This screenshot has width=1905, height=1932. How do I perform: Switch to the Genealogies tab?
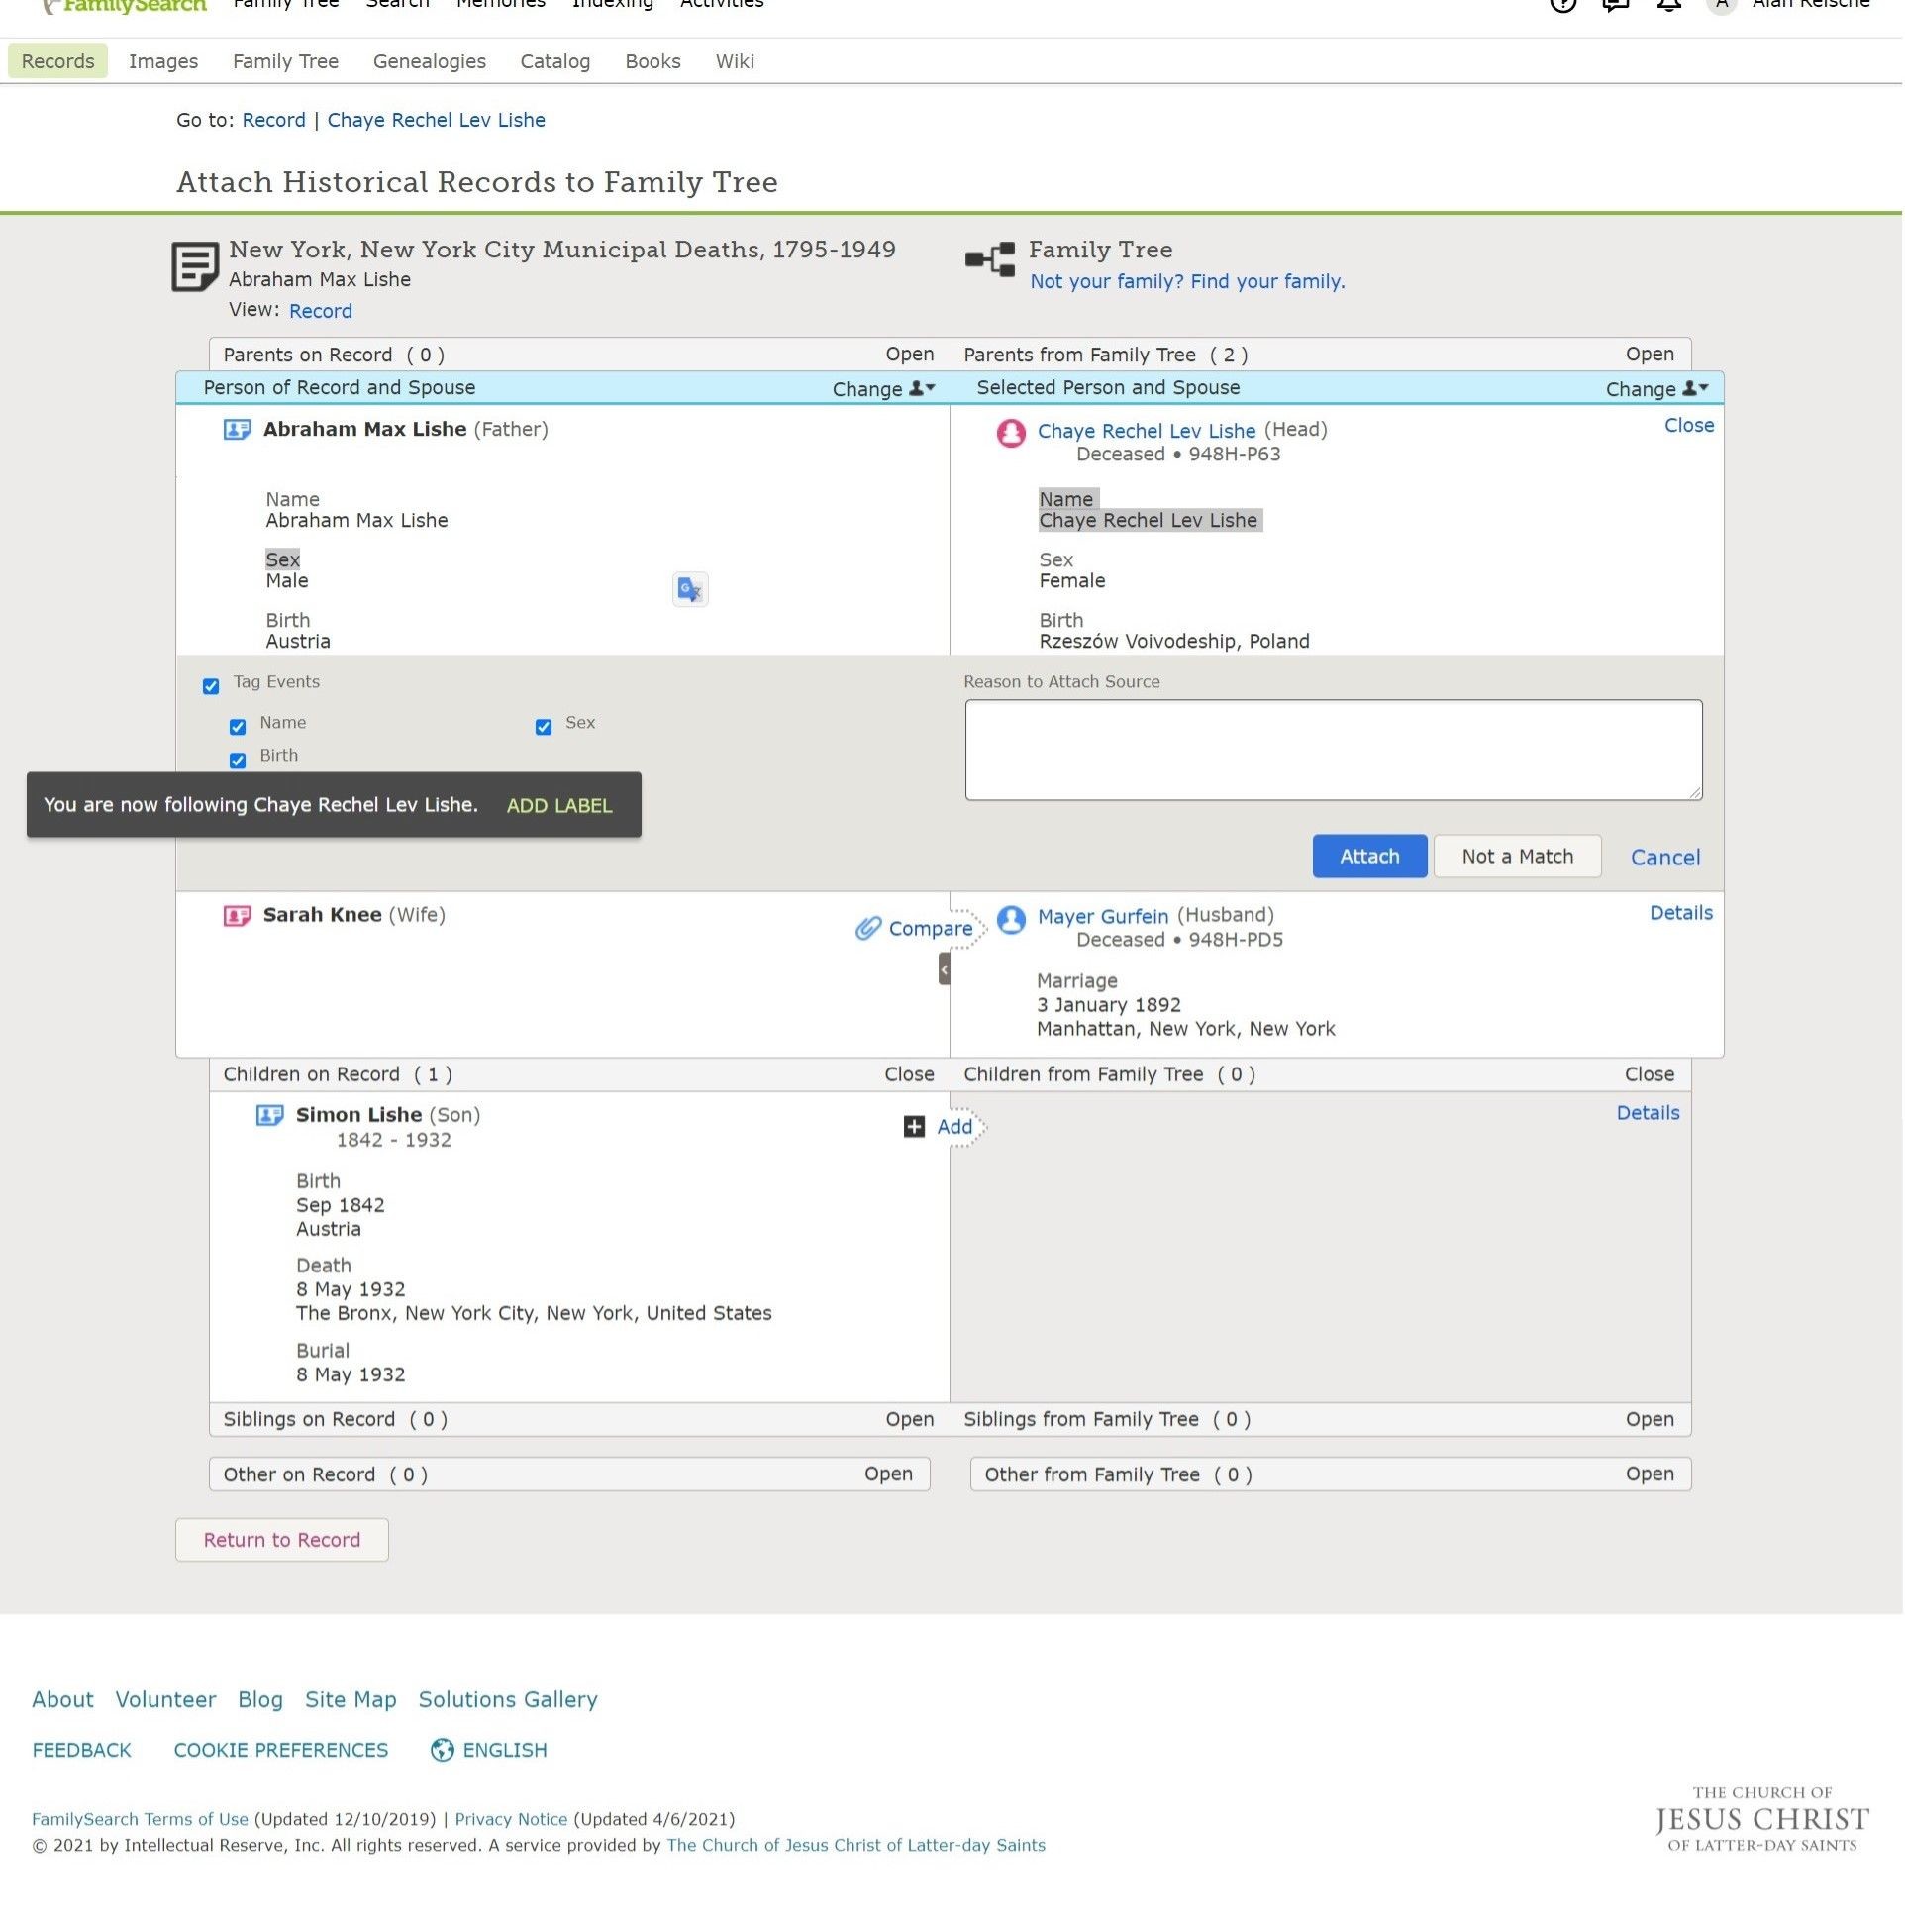430,61
